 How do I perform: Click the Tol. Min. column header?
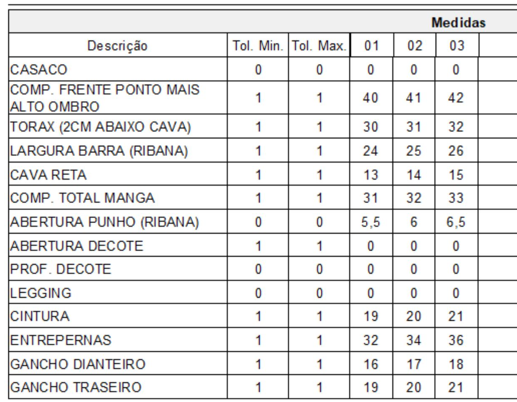258,45
